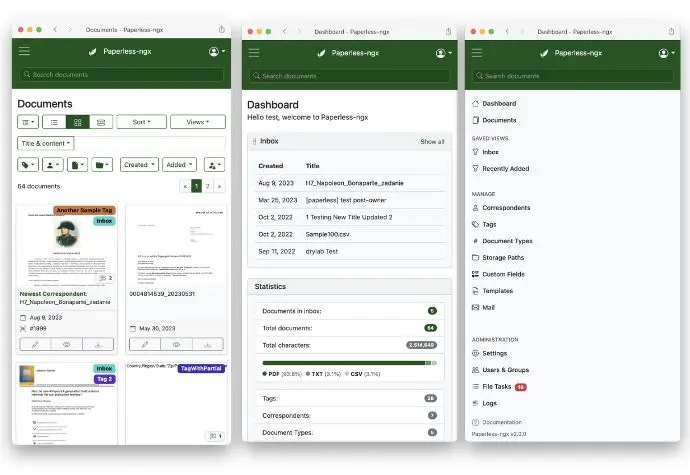This screenshot has height=475, width=690.
Task: Open H7_Napoleon_Bonaparte_zadanie row in Inbox widget
Action: tap(349, 183)
